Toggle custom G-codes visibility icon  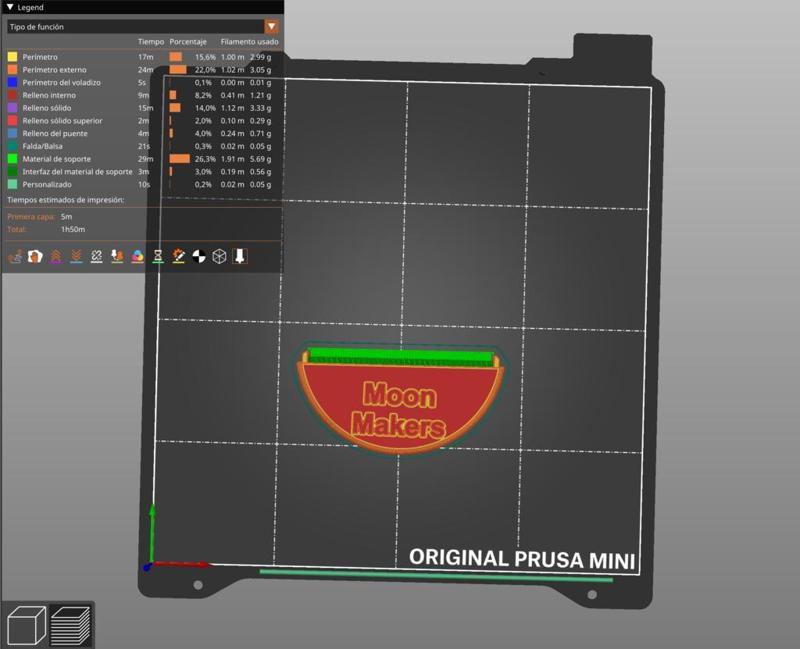tap(178, 256)
